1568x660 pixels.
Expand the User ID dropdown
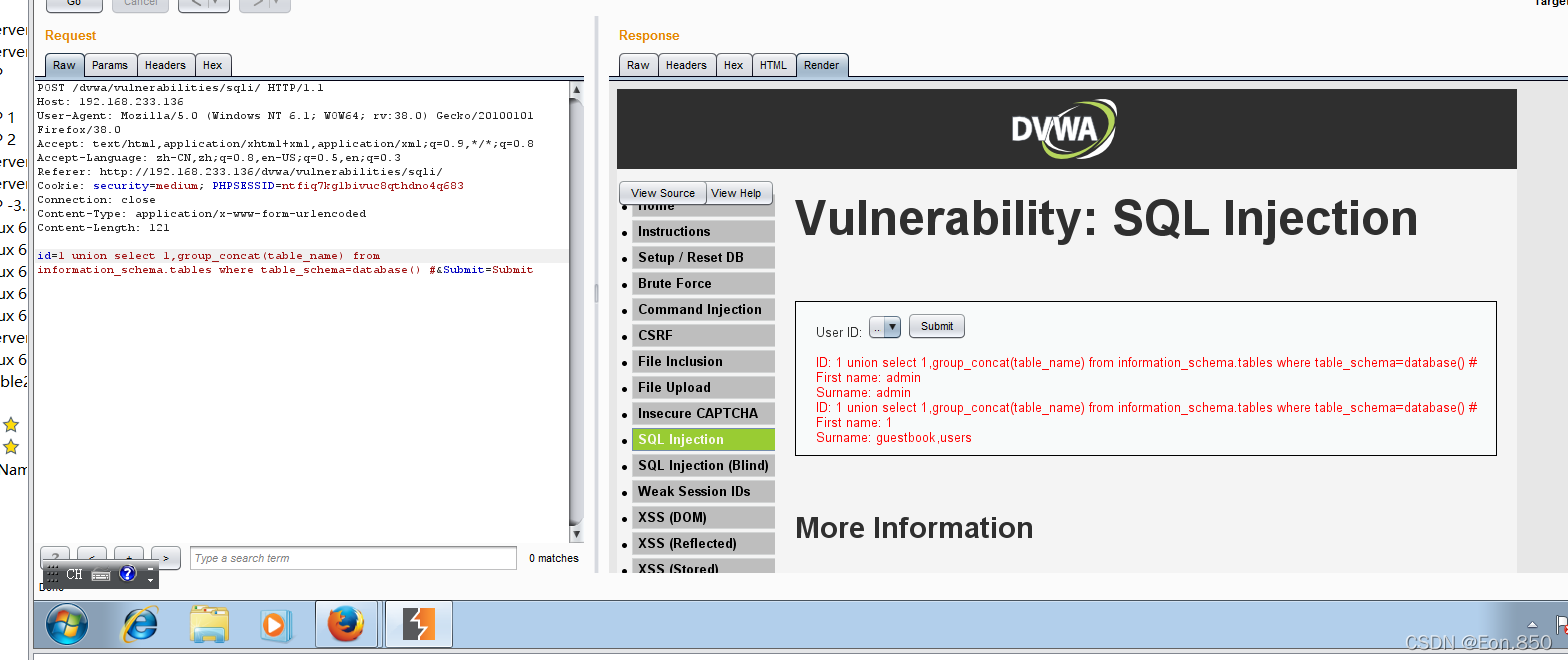coord(885,327)
